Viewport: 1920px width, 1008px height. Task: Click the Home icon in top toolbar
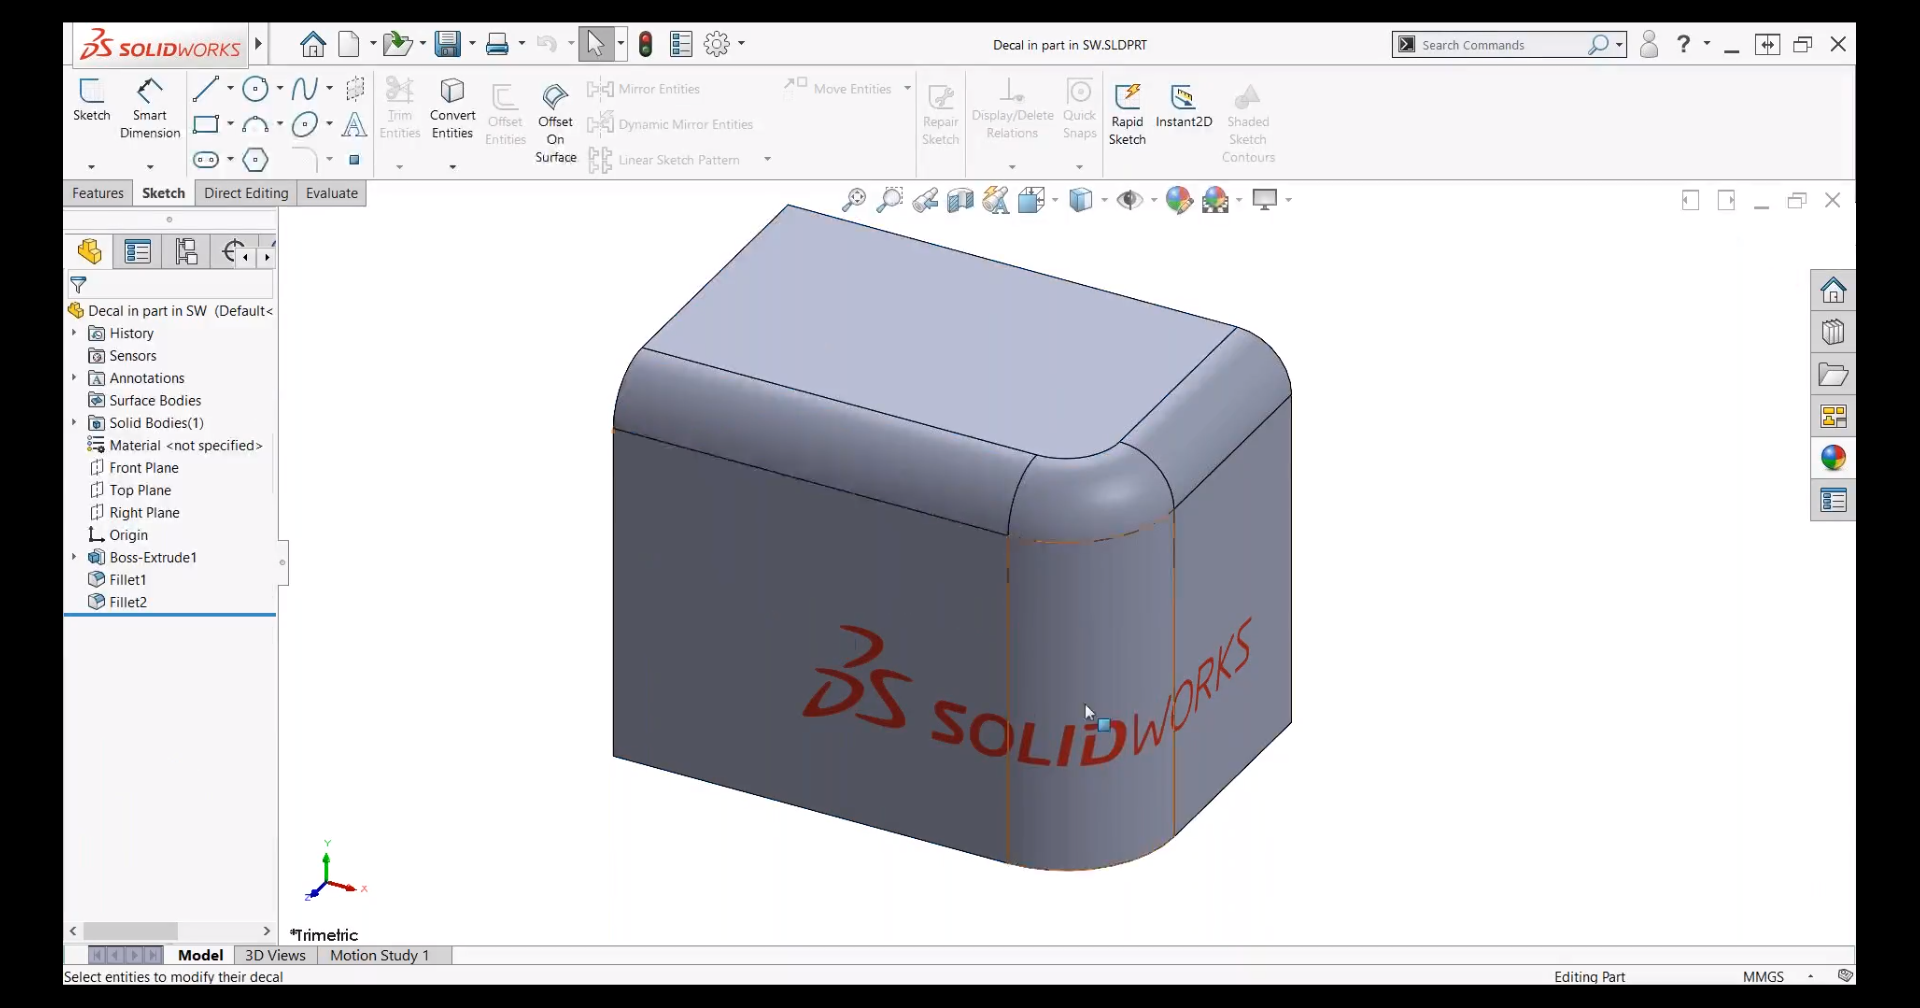coord(313,44)
